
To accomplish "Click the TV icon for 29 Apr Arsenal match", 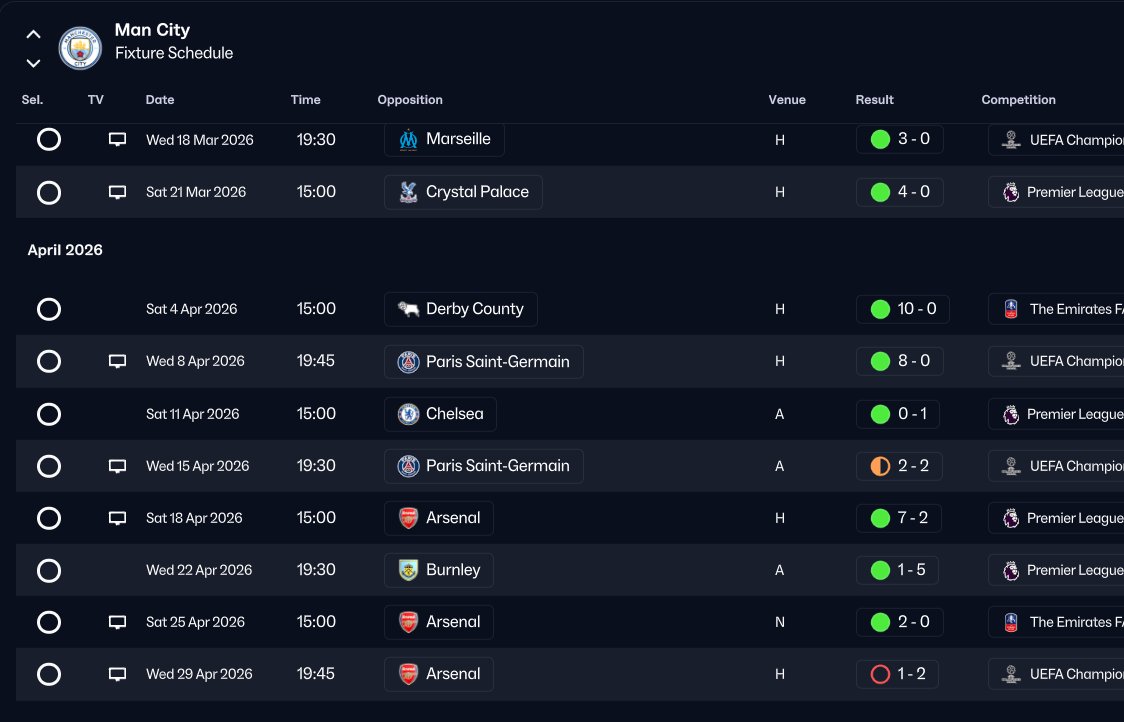I will click(x=117, y=674).
